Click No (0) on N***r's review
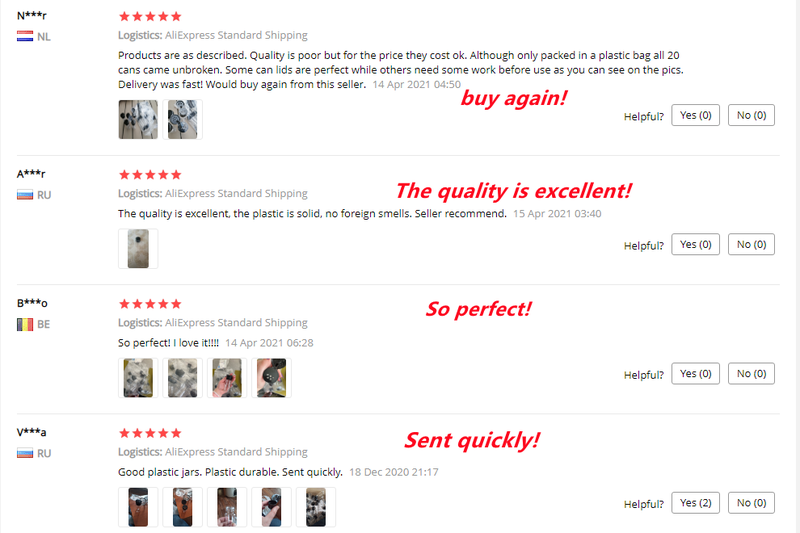 coord(751,115)
